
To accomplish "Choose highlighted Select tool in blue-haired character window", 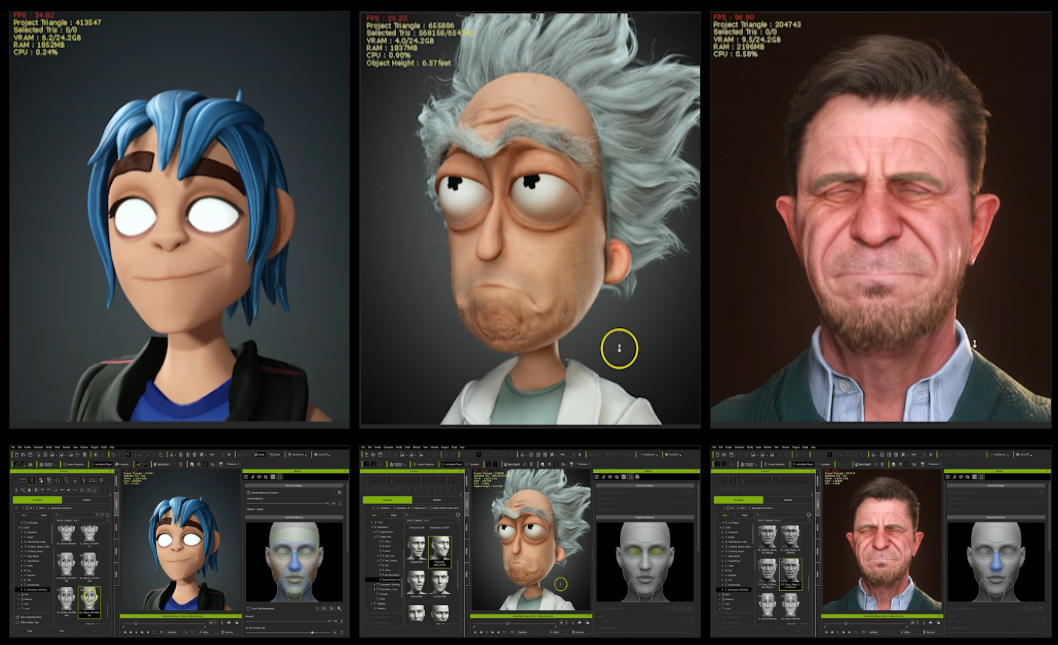I will pyautogui.click(x=128, y=455).
